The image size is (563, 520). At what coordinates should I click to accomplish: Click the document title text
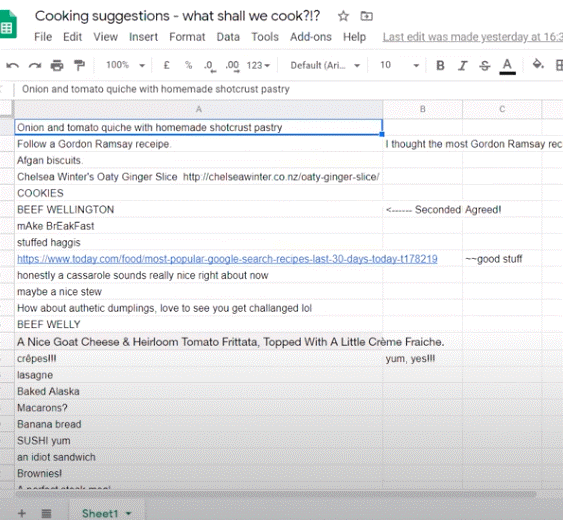tap(177, 16)
